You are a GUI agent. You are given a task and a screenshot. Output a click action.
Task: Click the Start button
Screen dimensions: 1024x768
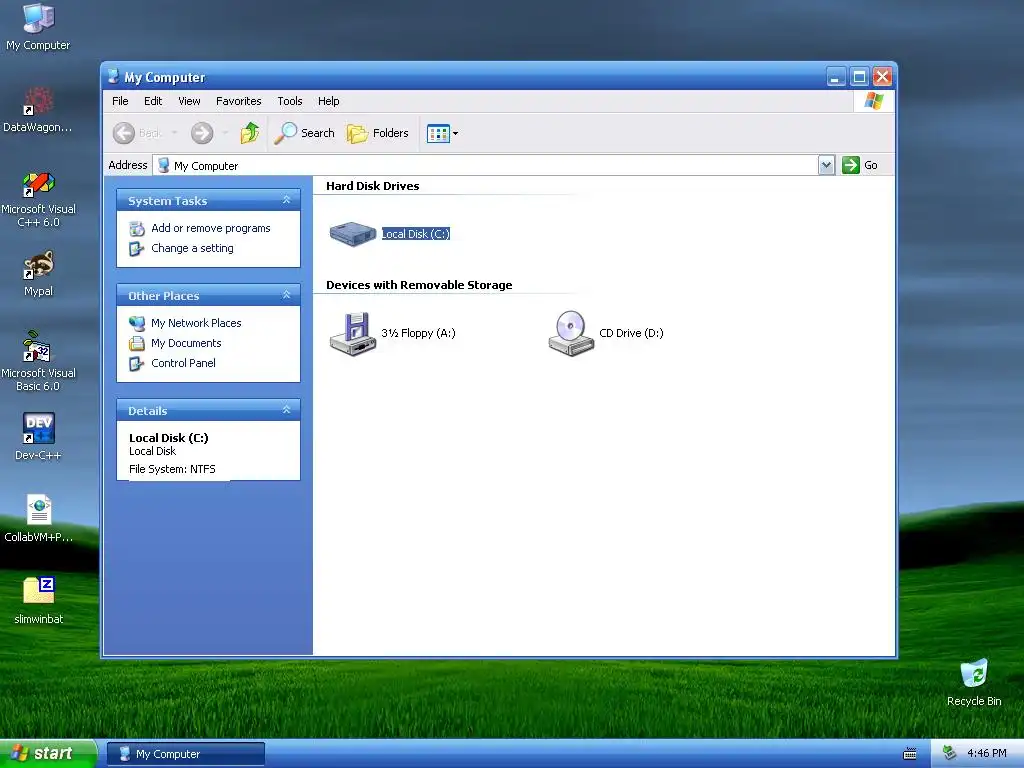pyautogui.click(x=48, y=754)
